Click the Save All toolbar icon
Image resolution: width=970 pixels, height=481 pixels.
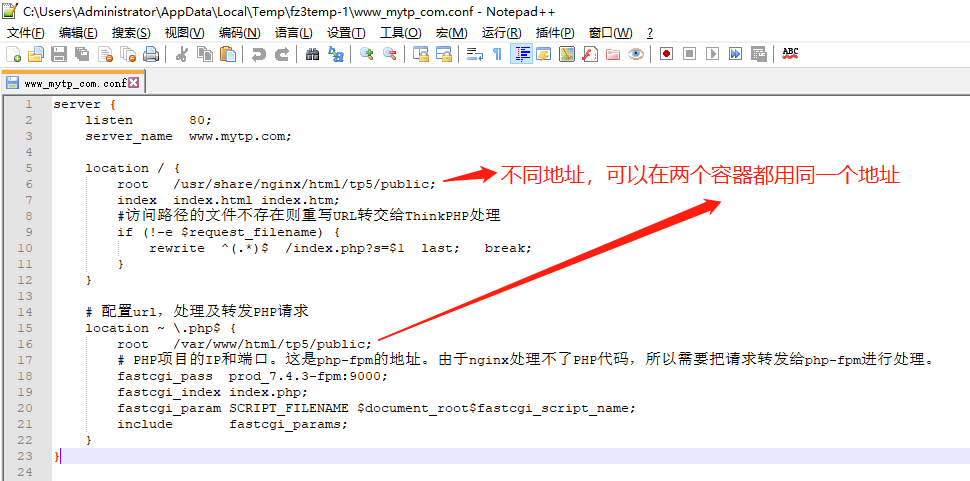tap(82, 54)
